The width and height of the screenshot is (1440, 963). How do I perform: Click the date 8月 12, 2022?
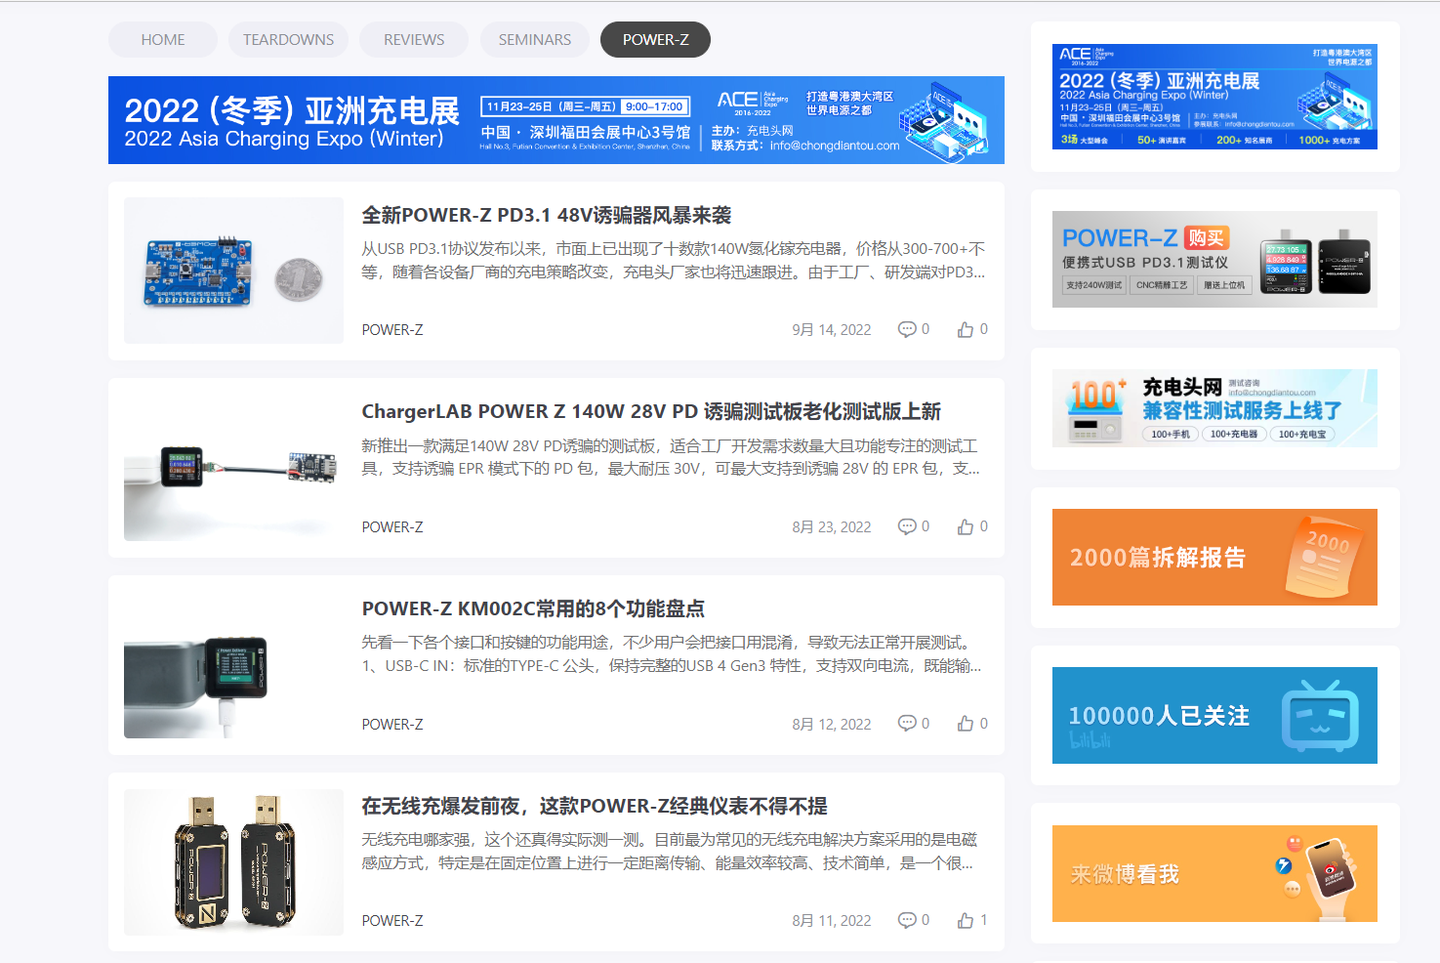point(831,724)
